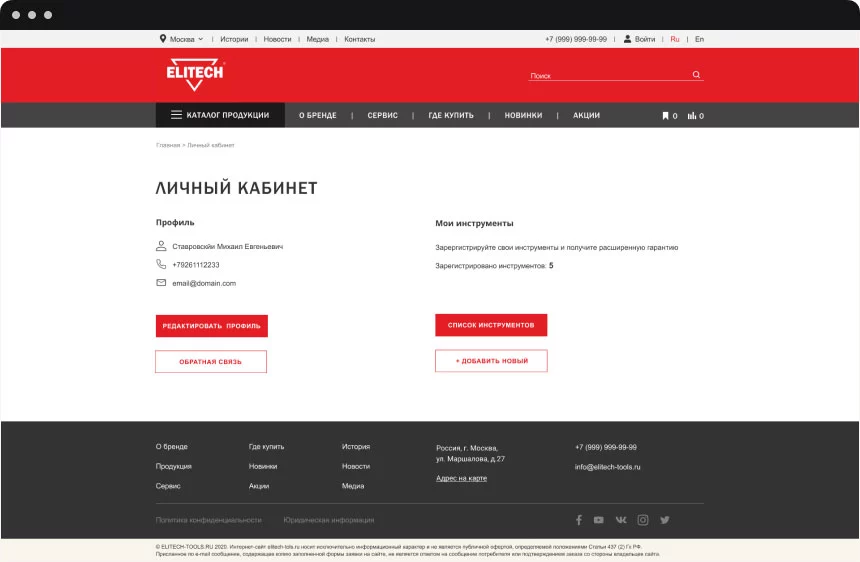
Task: Click the search magnifier icon
Action: [x=697, y=75]
